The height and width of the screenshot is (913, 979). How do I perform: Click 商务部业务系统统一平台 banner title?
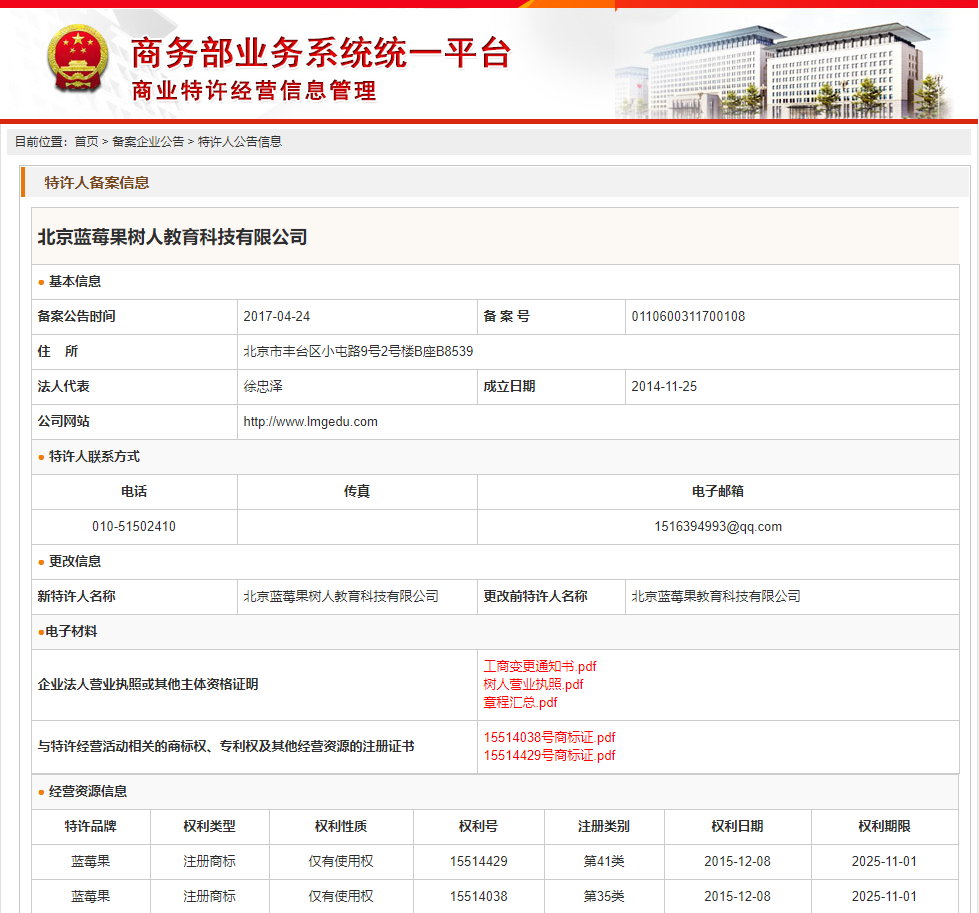322,53
